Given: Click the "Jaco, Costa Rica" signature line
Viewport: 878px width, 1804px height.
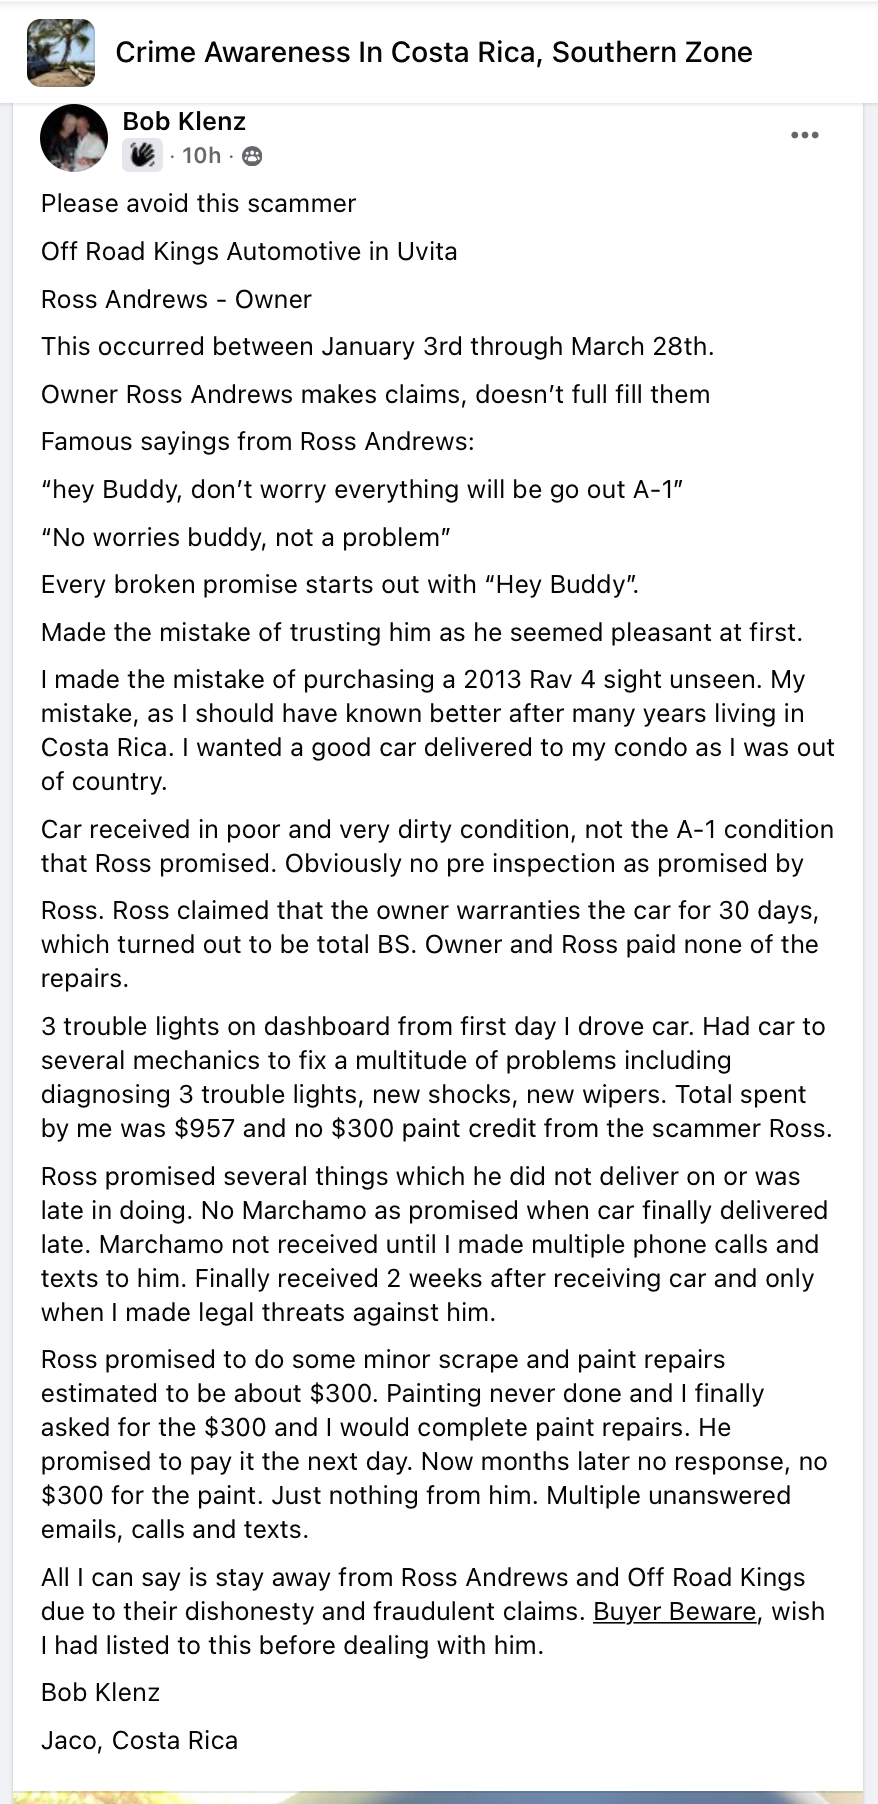Looking at the screenshot, I should [139, 1740].
